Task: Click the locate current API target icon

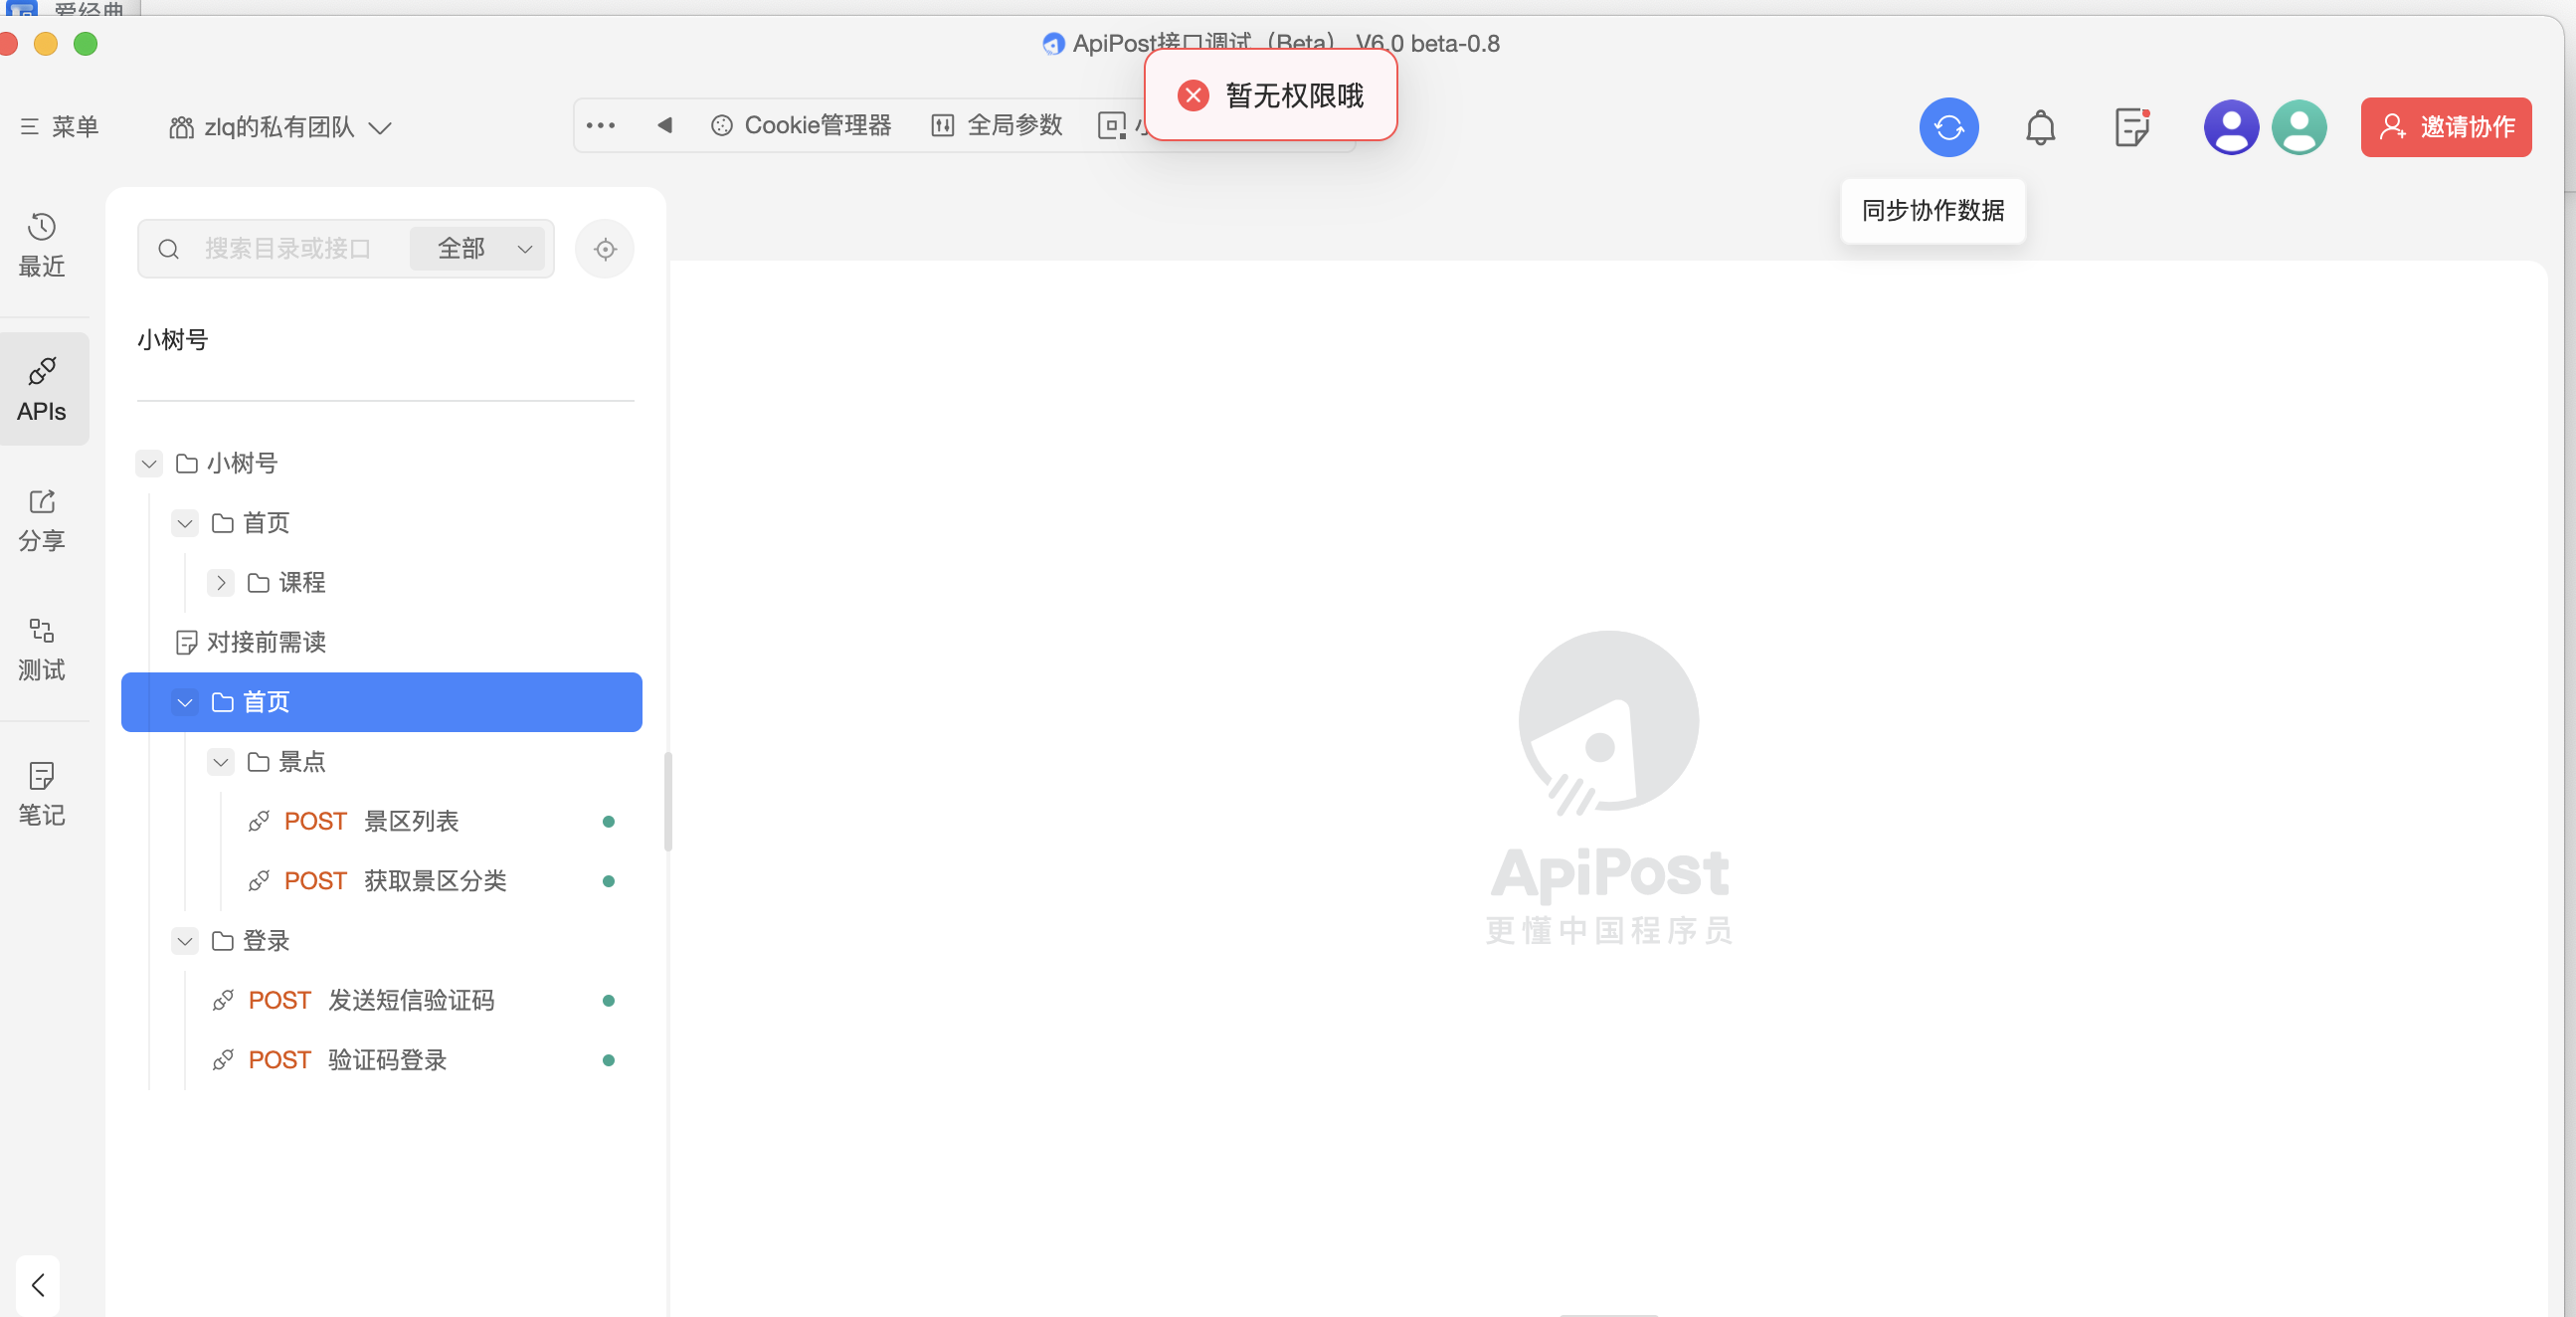Action: pos(604,248)
